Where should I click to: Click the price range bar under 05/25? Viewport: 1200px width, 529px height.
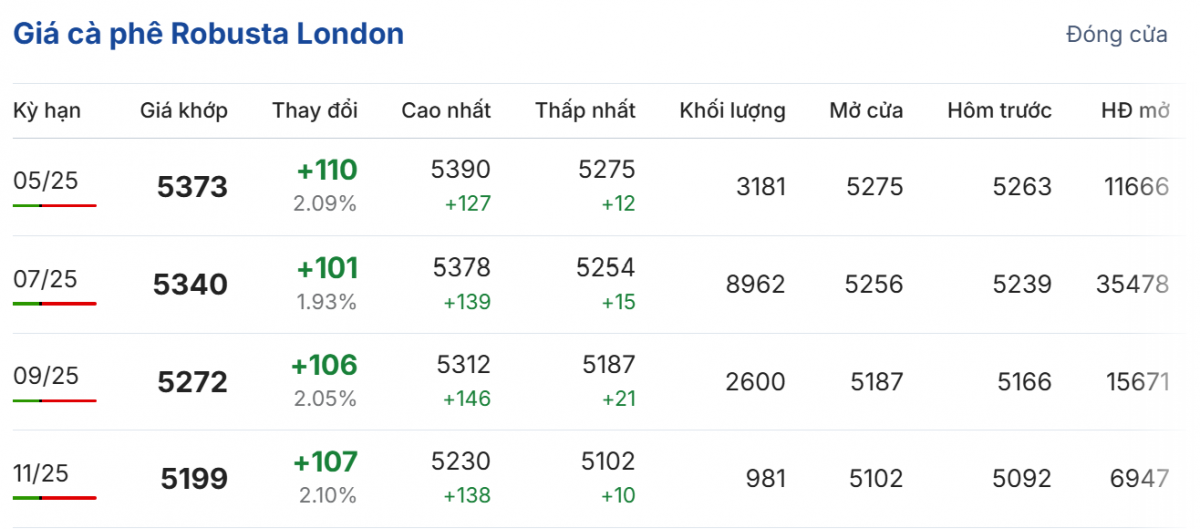(x=55, y=205)
